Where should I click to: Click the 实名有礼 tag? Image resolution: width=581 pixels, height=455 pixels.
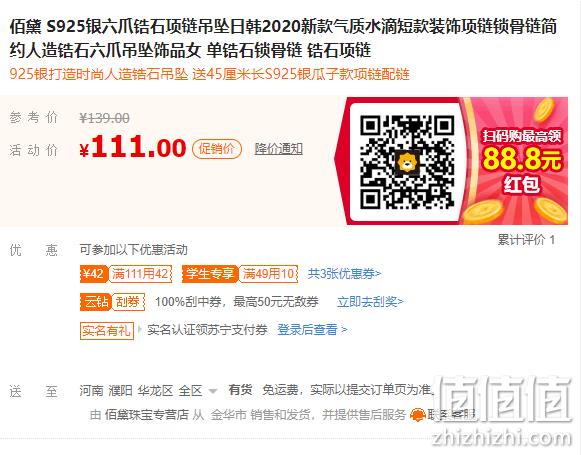pyautogui.click(x=107, y=331)
